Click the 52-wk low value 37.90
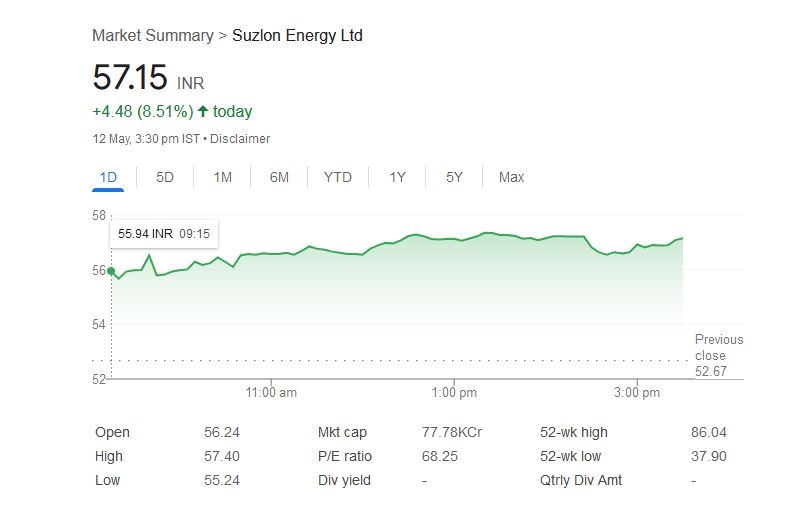The image size is (792, 511). [x=709, y=456]
